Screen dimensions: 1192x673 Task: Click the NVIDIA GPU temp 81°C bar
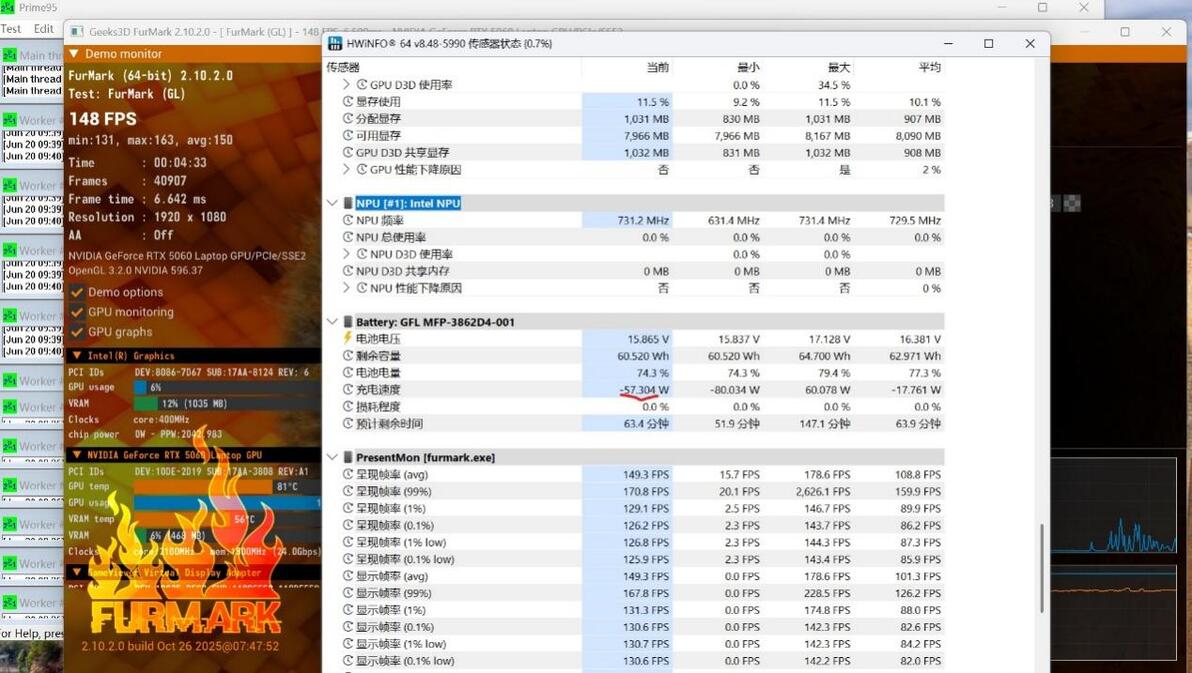click(227, 486)
